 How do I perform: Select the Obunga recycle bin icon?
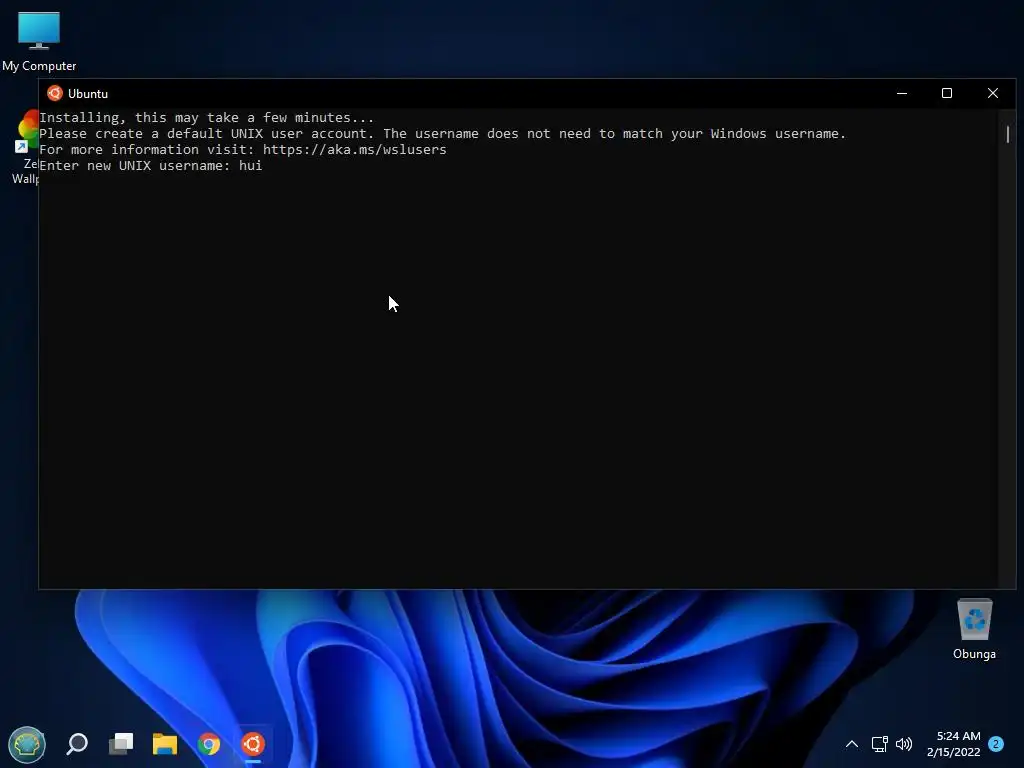click(x=974, y=630)
